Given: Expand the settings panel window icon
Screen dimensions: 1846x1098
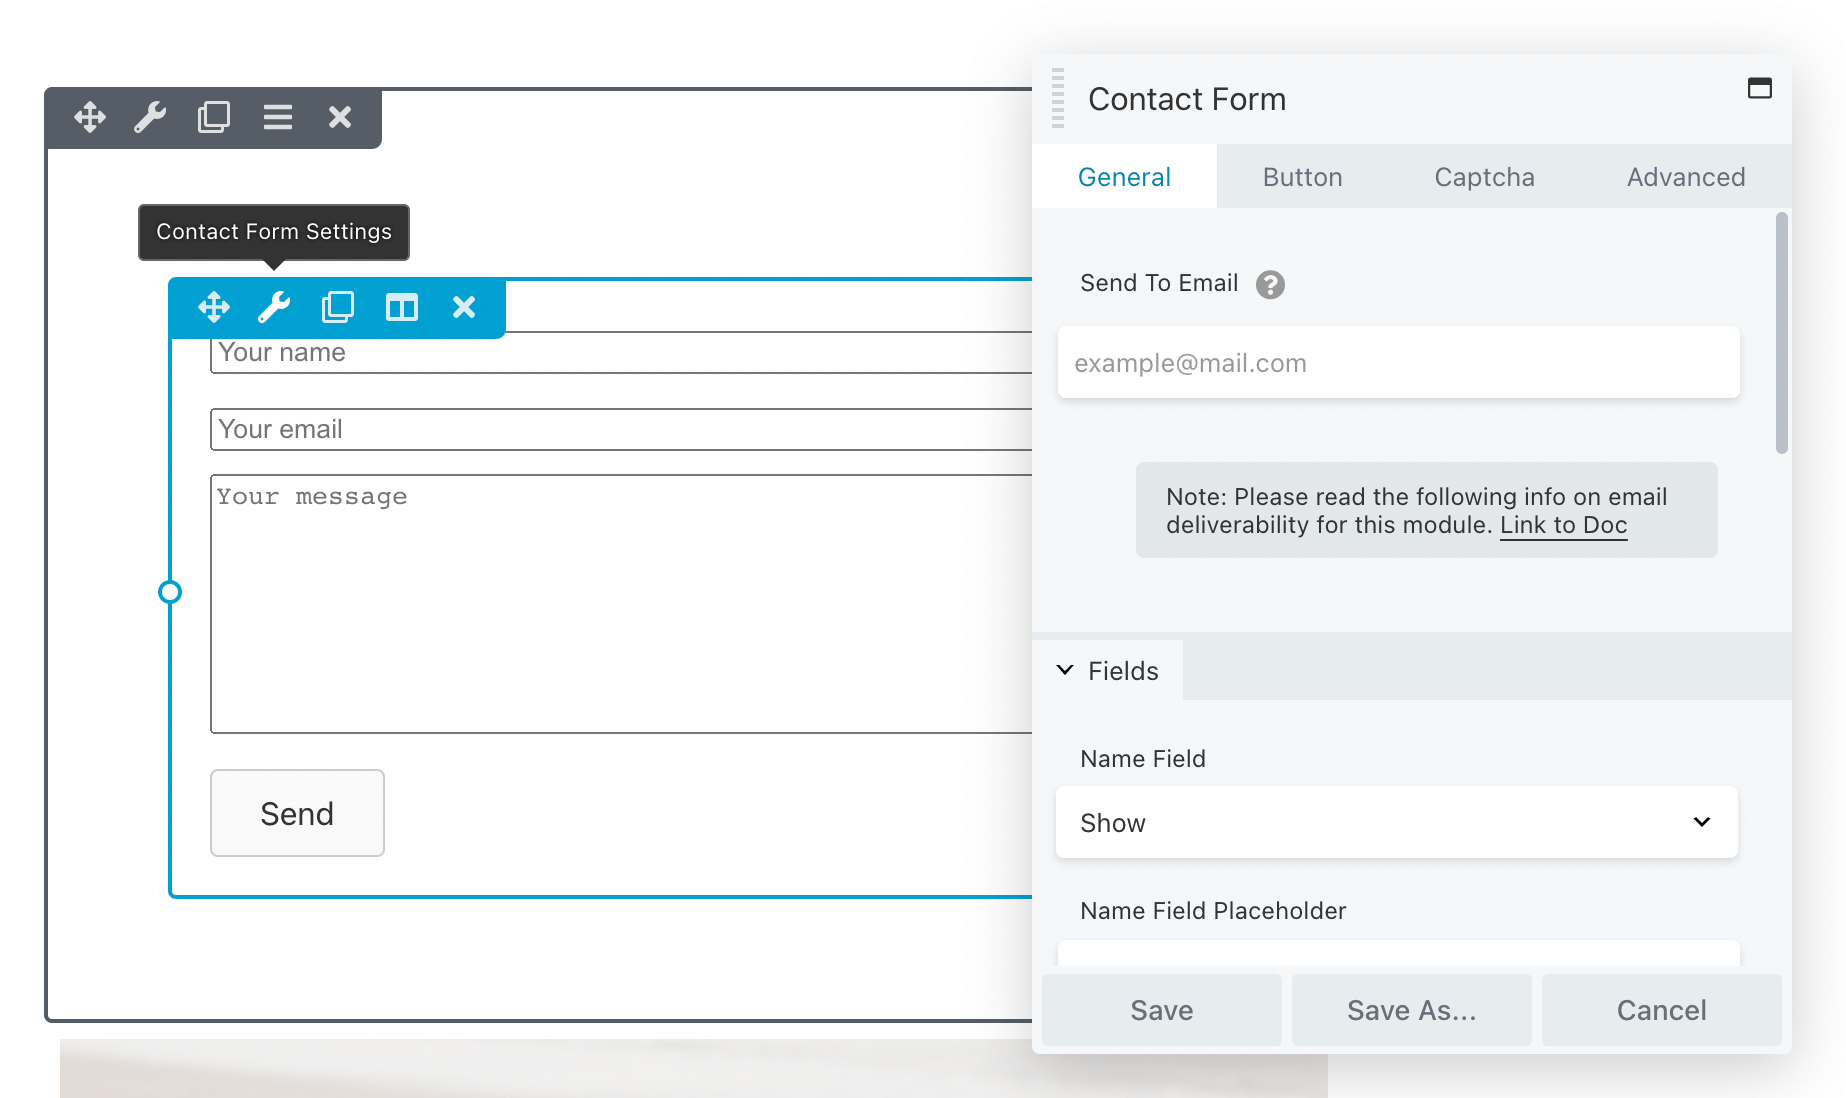Looking at the screenshot, I should tap(1759, 89).
